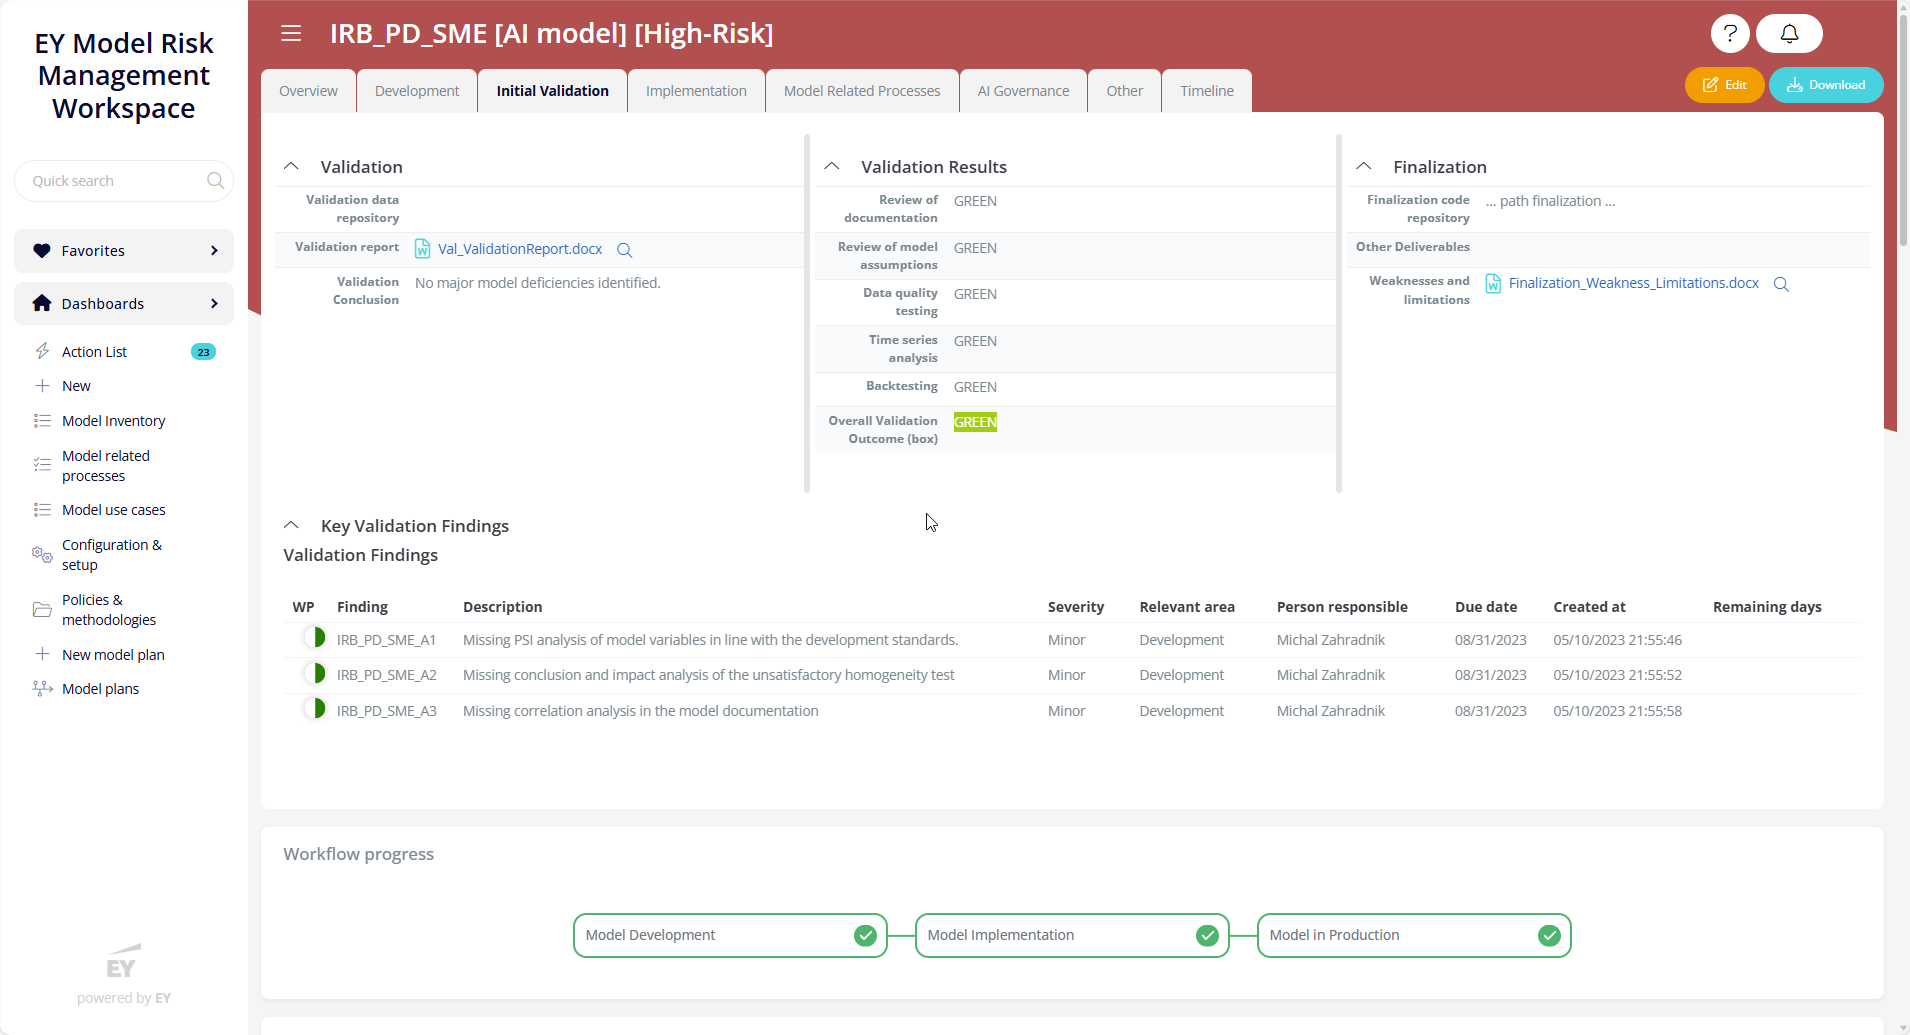Click the Model Inventory list icon
Viewport: 1910px width, 1035px height.
click(42, 421)
